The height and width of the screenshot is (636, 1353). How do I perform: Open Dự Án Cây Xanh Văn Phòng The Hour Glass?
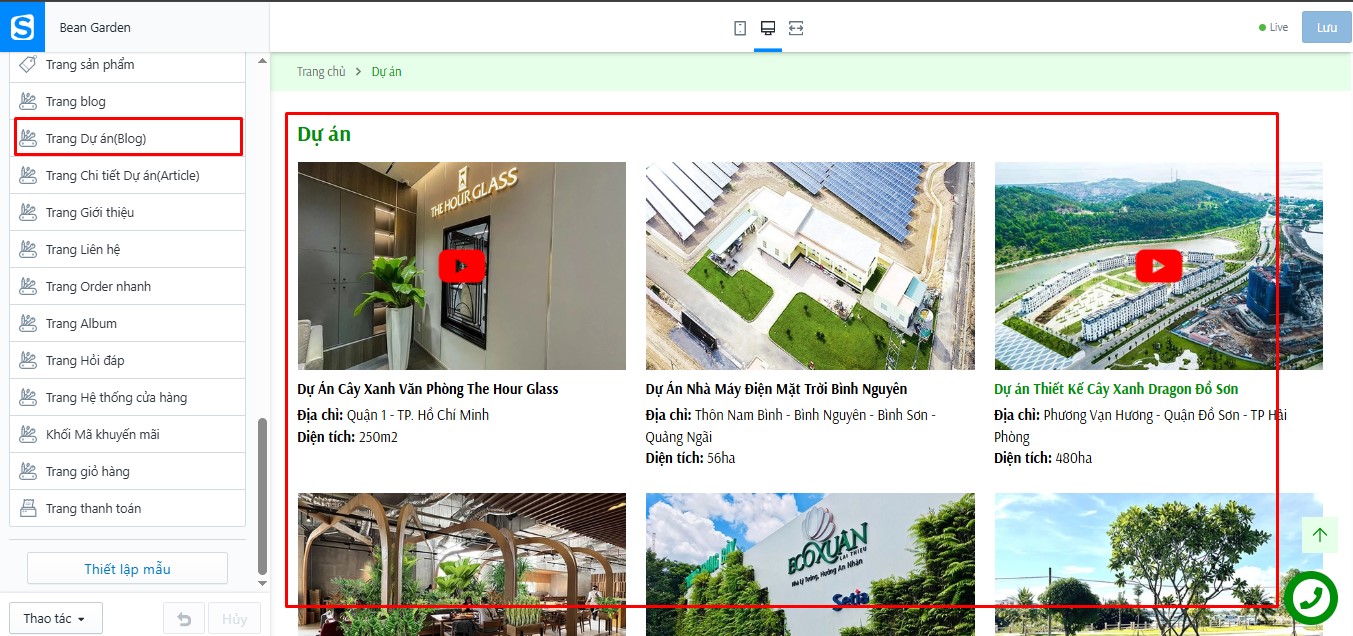click(428, 389)
